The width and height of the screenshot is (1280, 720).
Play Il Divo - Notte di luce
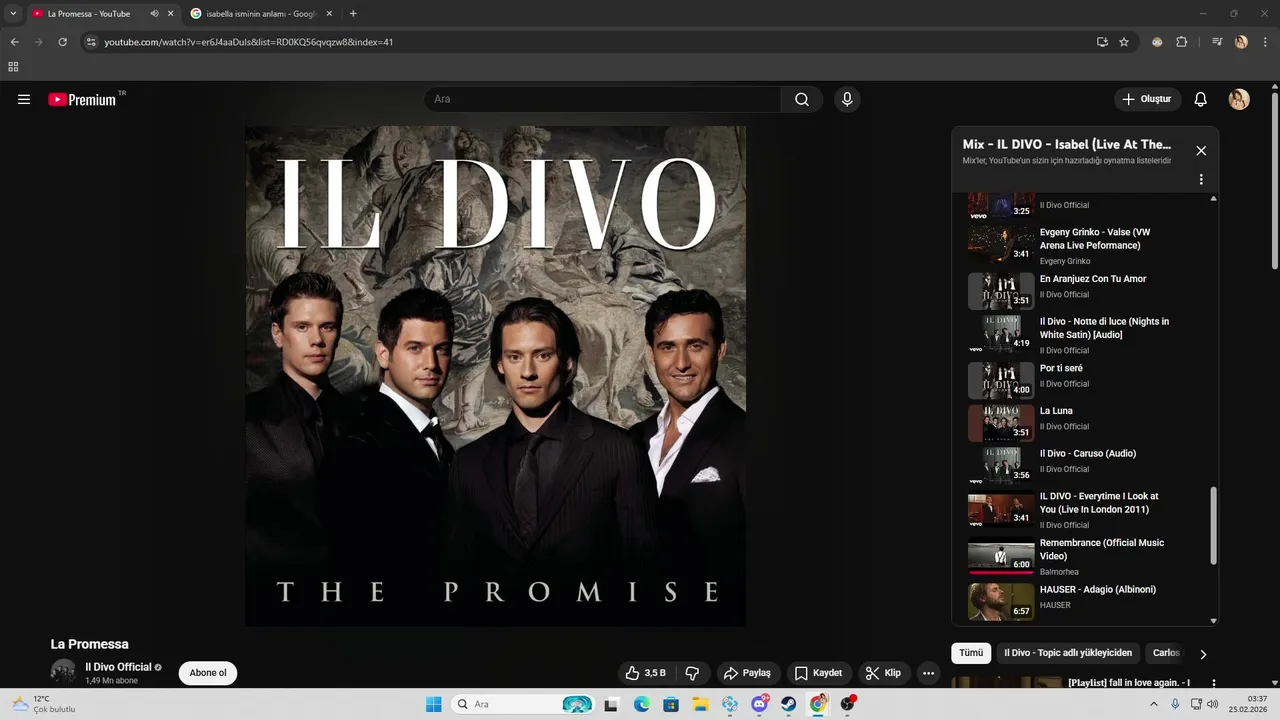1084,334
